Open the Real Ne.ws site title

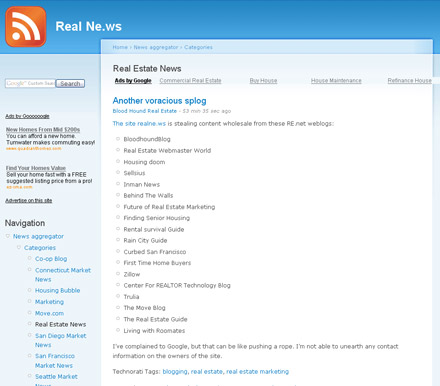(88, 27)
